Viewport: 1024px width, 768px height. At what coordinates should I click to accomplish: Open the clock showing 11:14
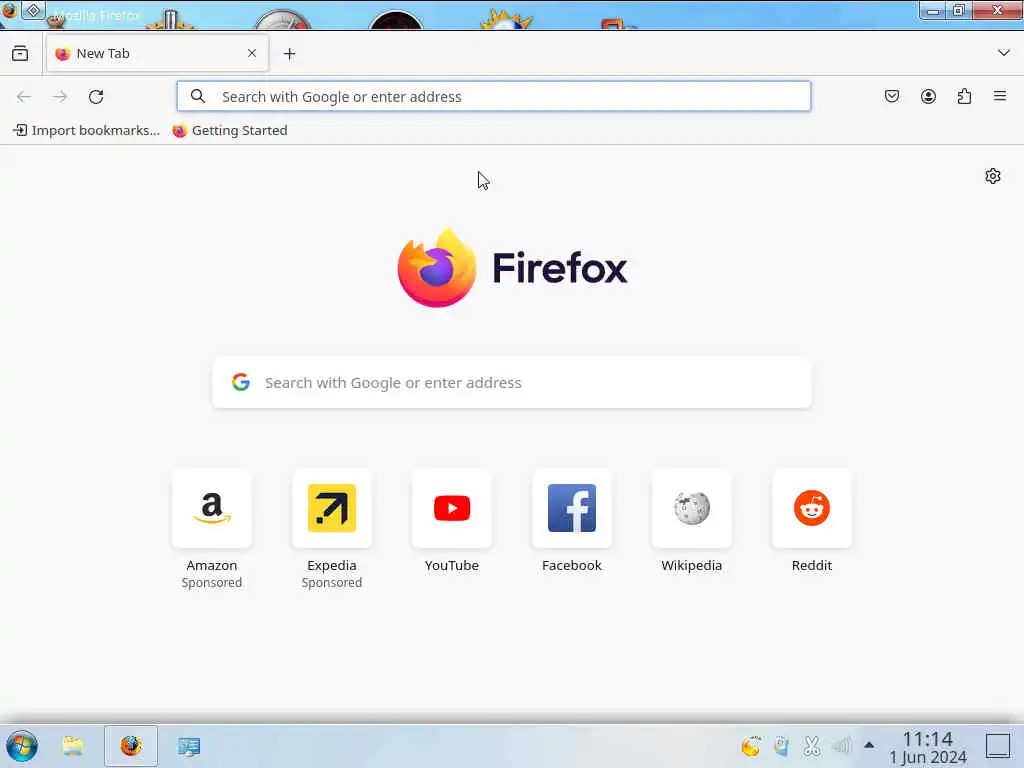click(927, 747)
